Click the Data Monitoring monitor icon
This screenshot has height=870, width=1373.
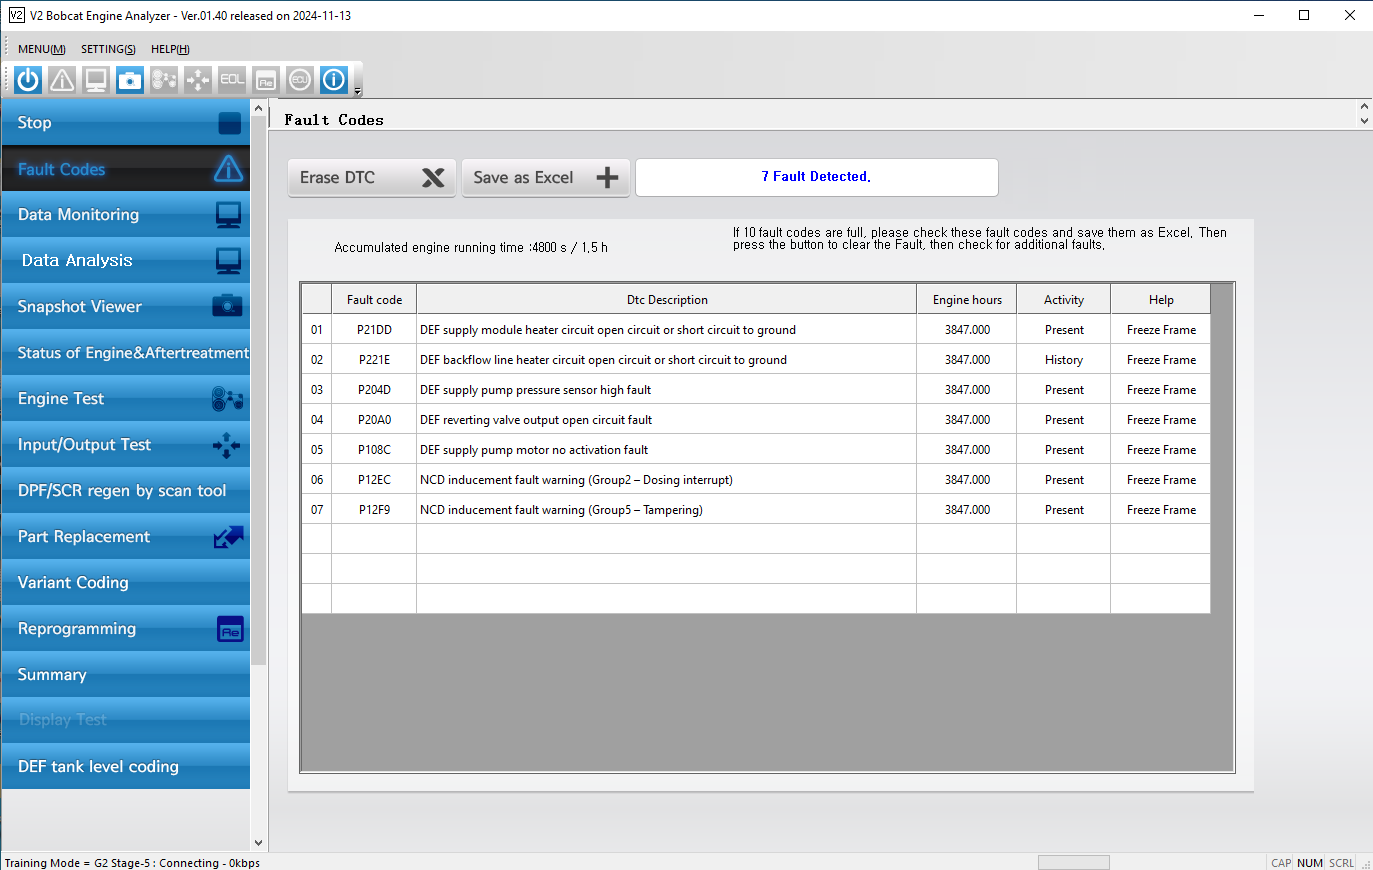pyautogui.click(x=229, y=215)
